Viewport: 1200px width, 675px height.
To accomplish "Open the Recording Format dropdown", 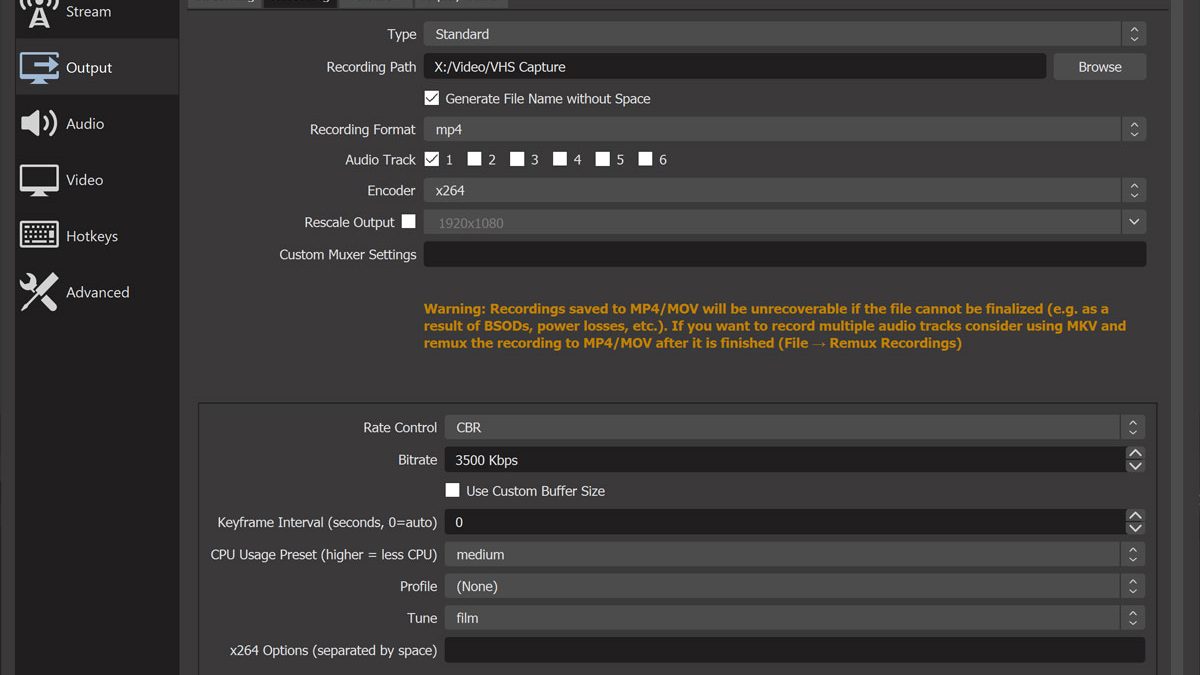I will click(x=784, y=129).
